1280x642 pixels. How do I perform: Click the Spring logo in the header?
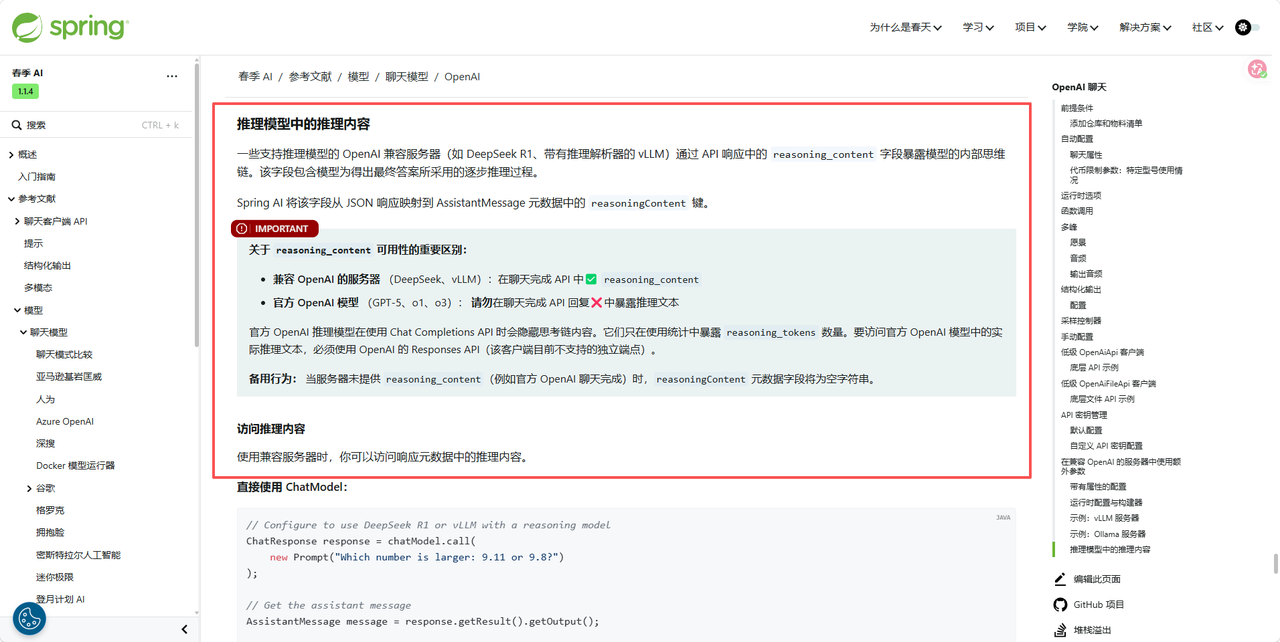point(70,27)
